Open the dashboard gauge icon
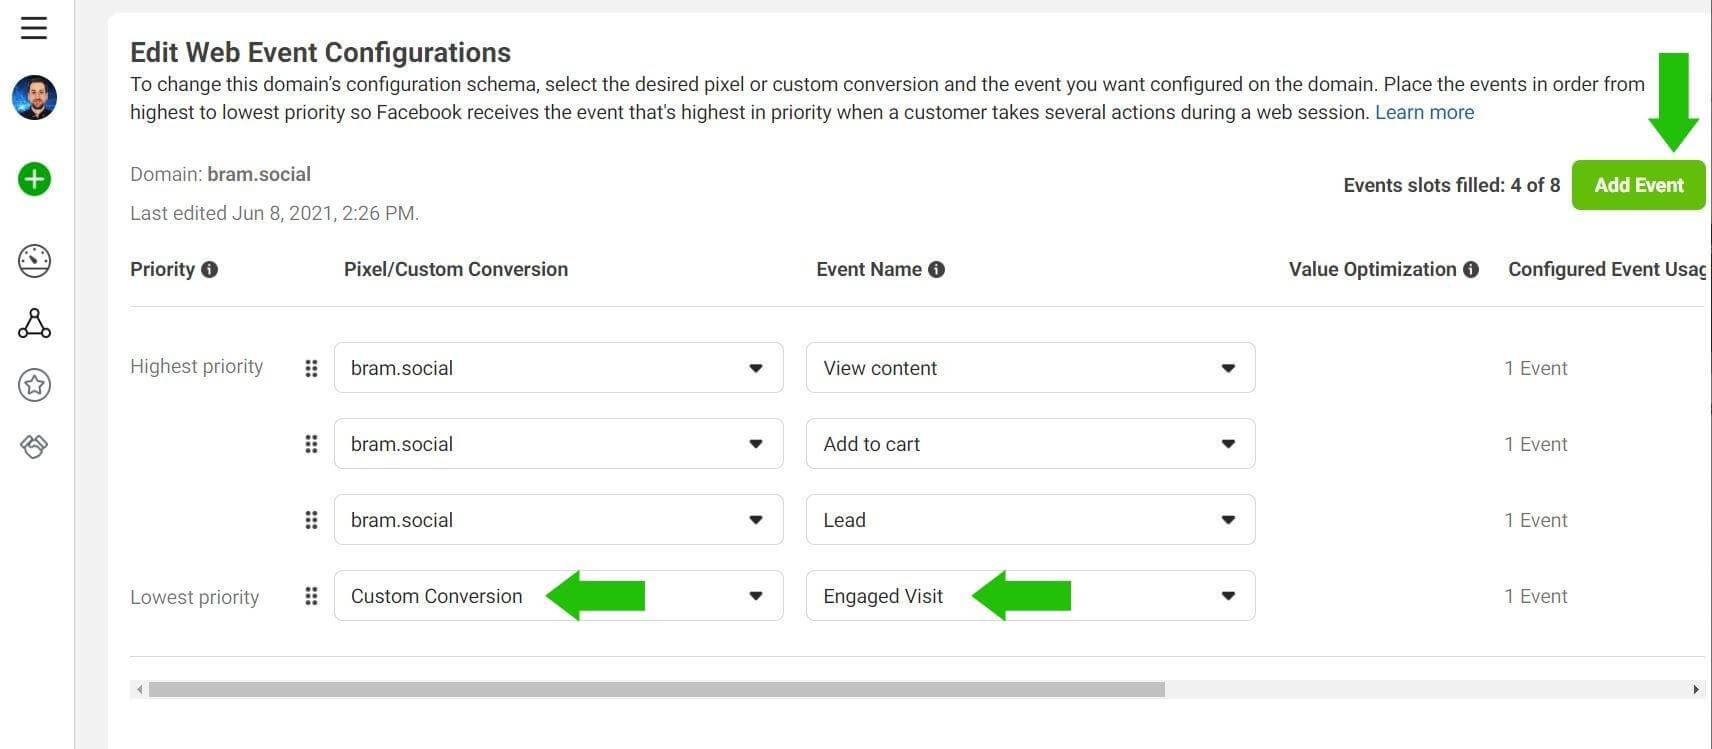Viewport: 1712px width, 749px height. click(34, 261)
